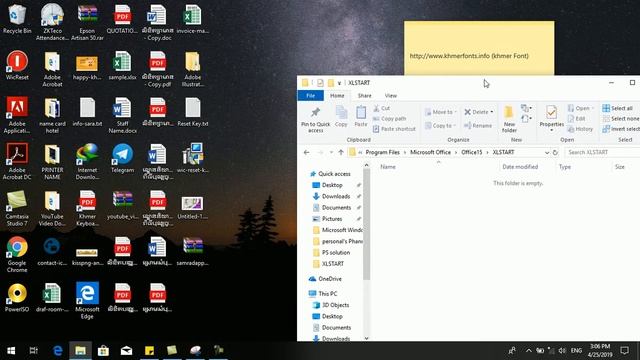Click the navigation pane scrollbar

click(367, 224)
